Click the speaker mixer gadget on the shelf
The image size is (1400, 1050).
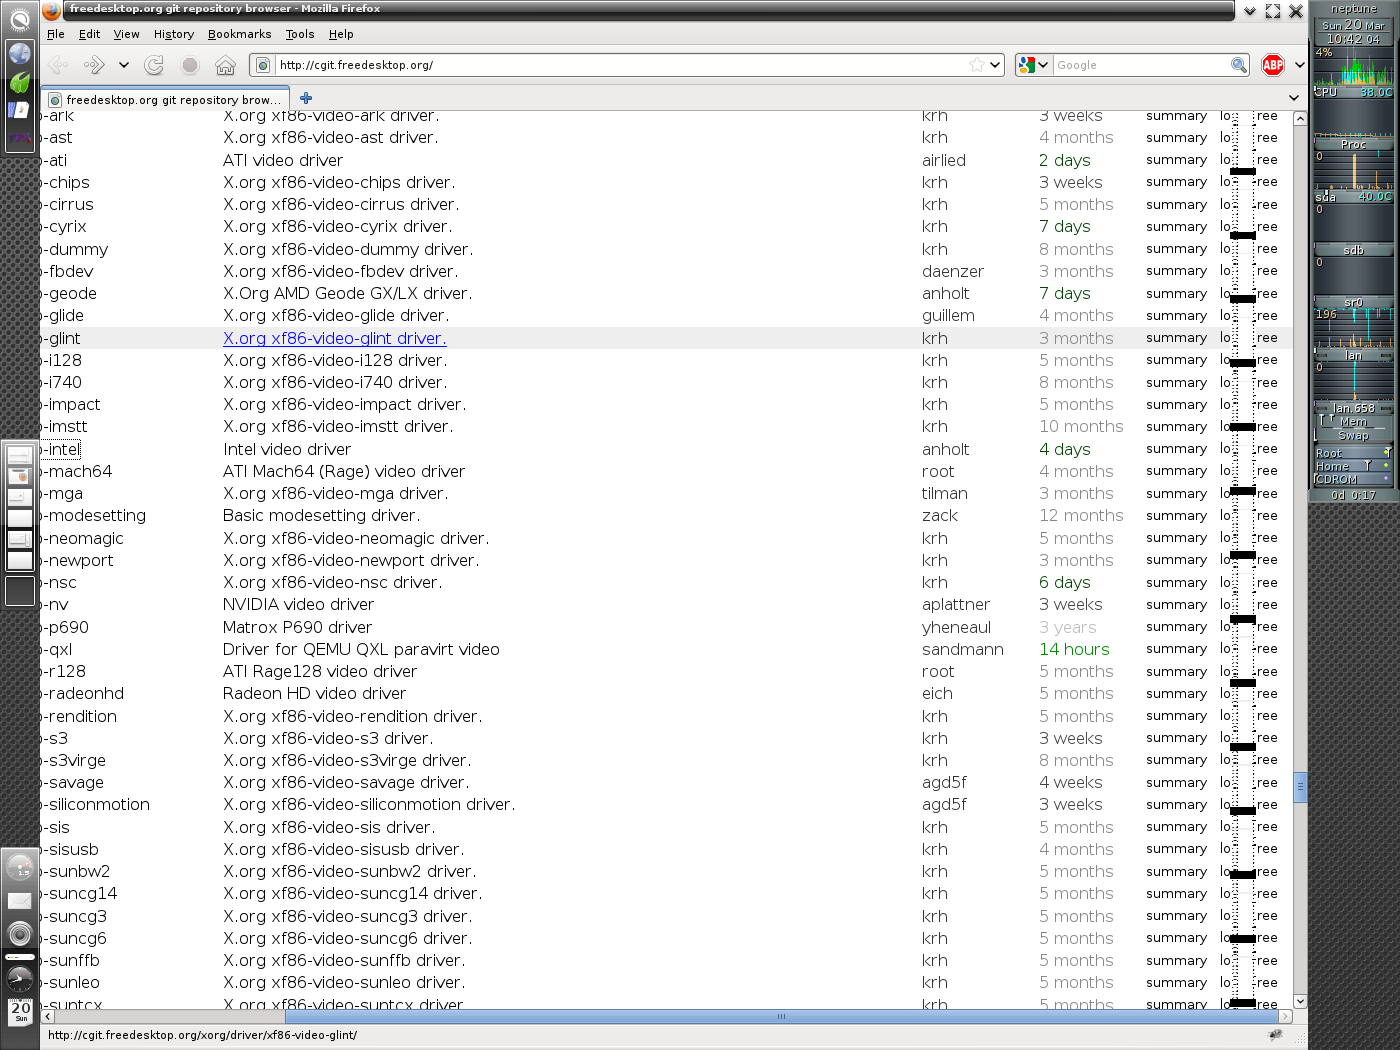[20, 934]
